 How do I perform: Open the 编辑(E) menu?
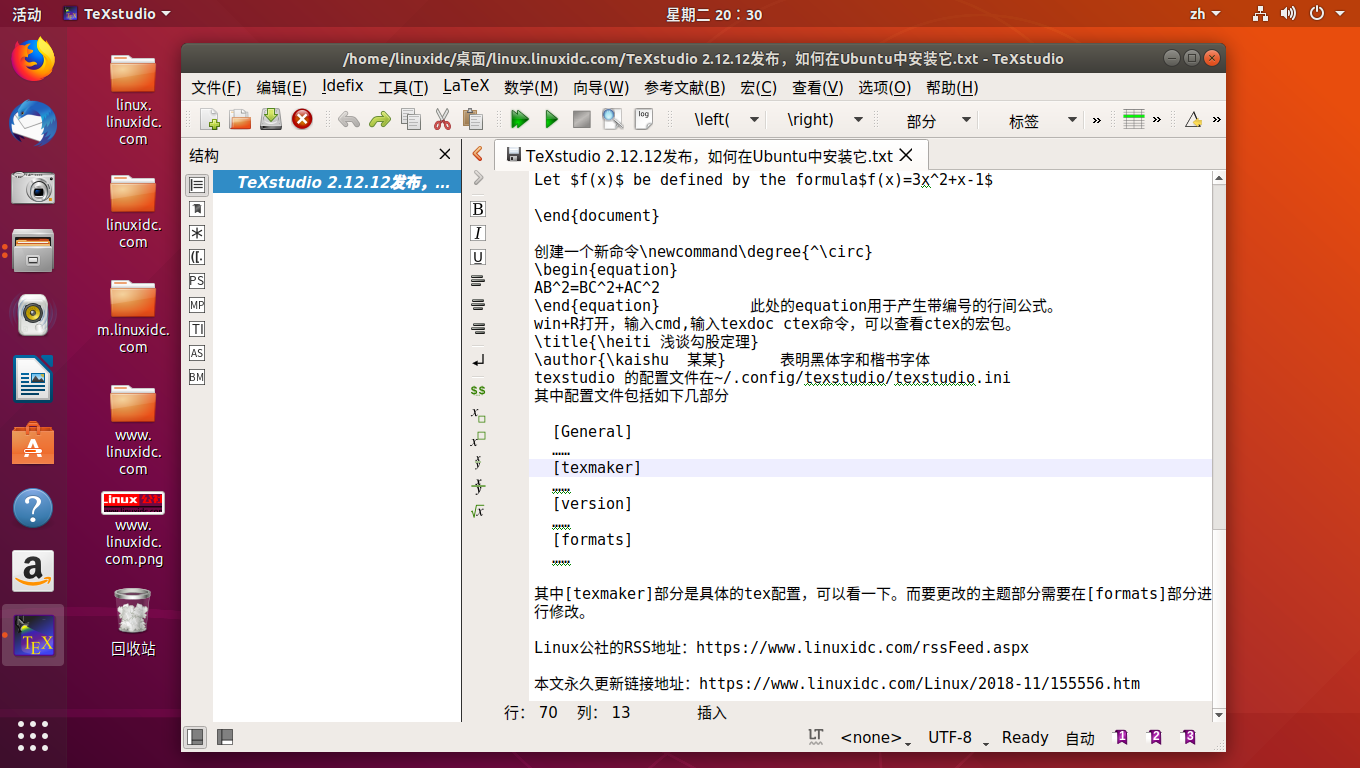(x=282, y=87)
